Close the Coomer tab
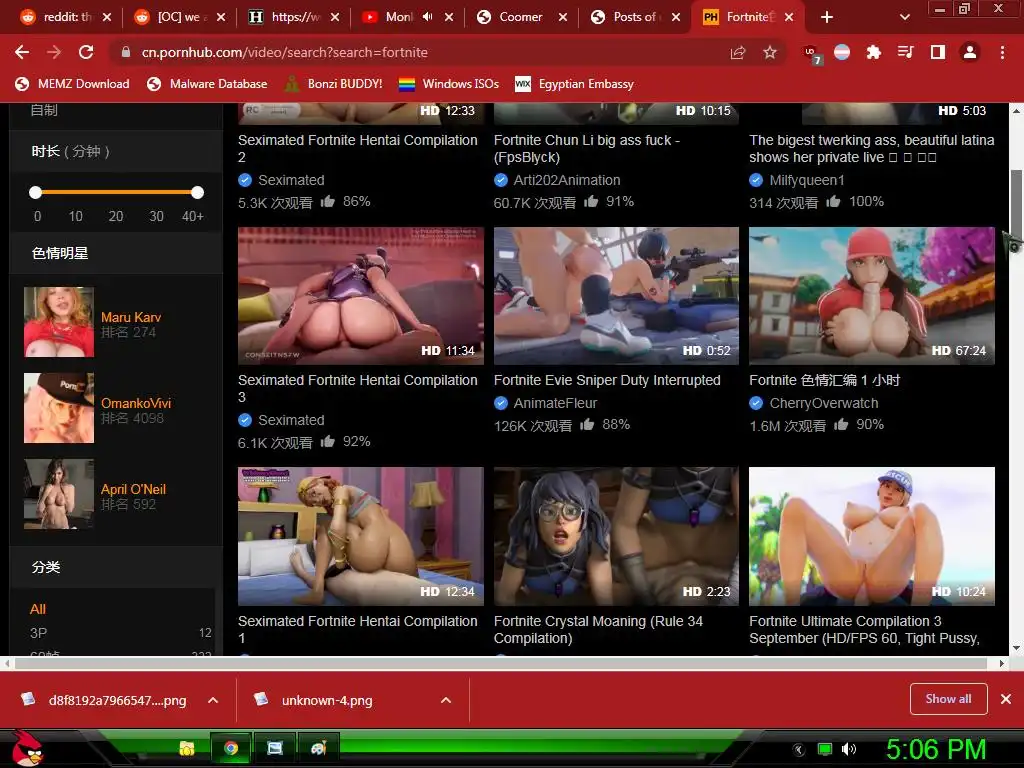 coord(562,17)
